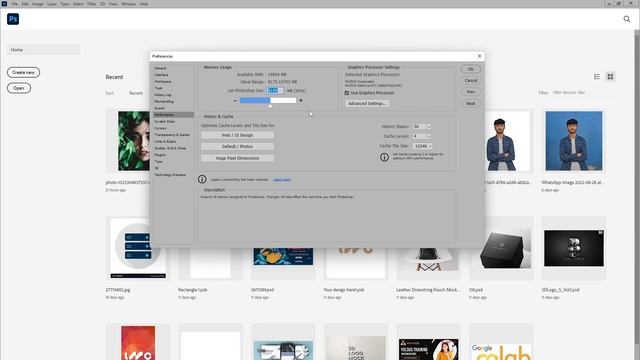Select Scratch Disks in Preferences sidebar
The image size is (640, 360).
[x=164, y=122]
